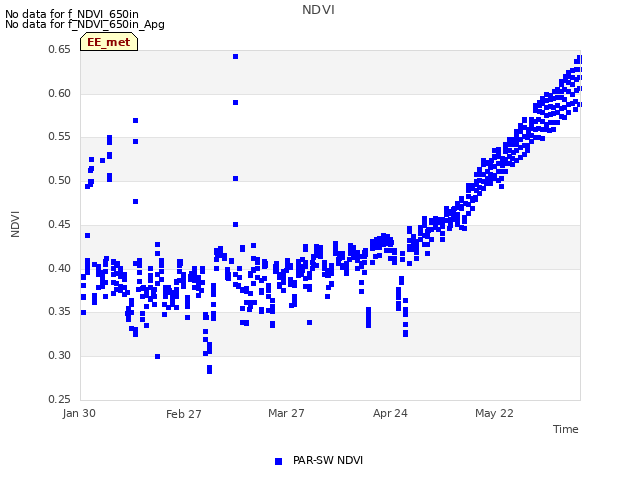The height and width of the screenshot is (480, 640).
Task: Click the May 22 x-axis tick label
Action: (494, 413)
